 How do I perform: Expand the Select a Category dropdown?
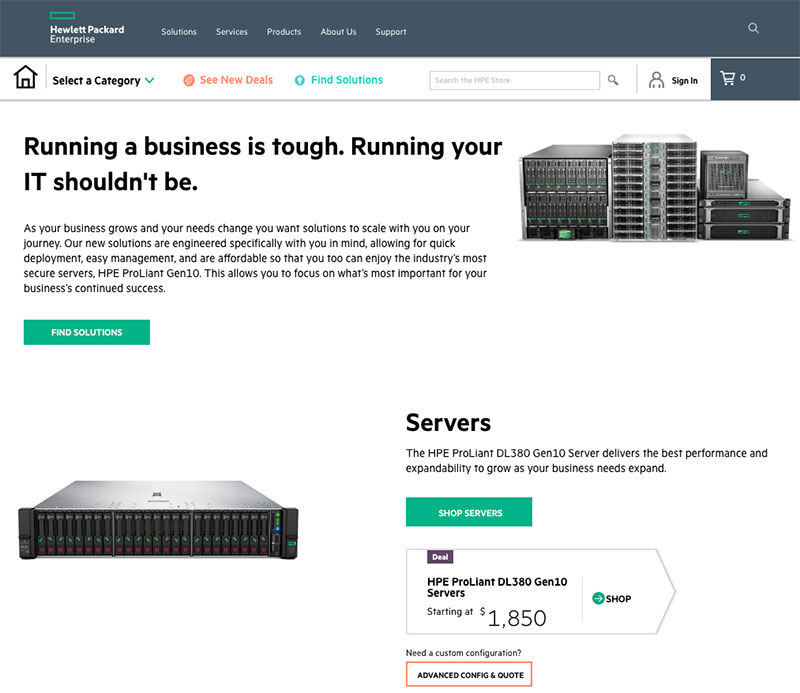(x=103, y=81)
